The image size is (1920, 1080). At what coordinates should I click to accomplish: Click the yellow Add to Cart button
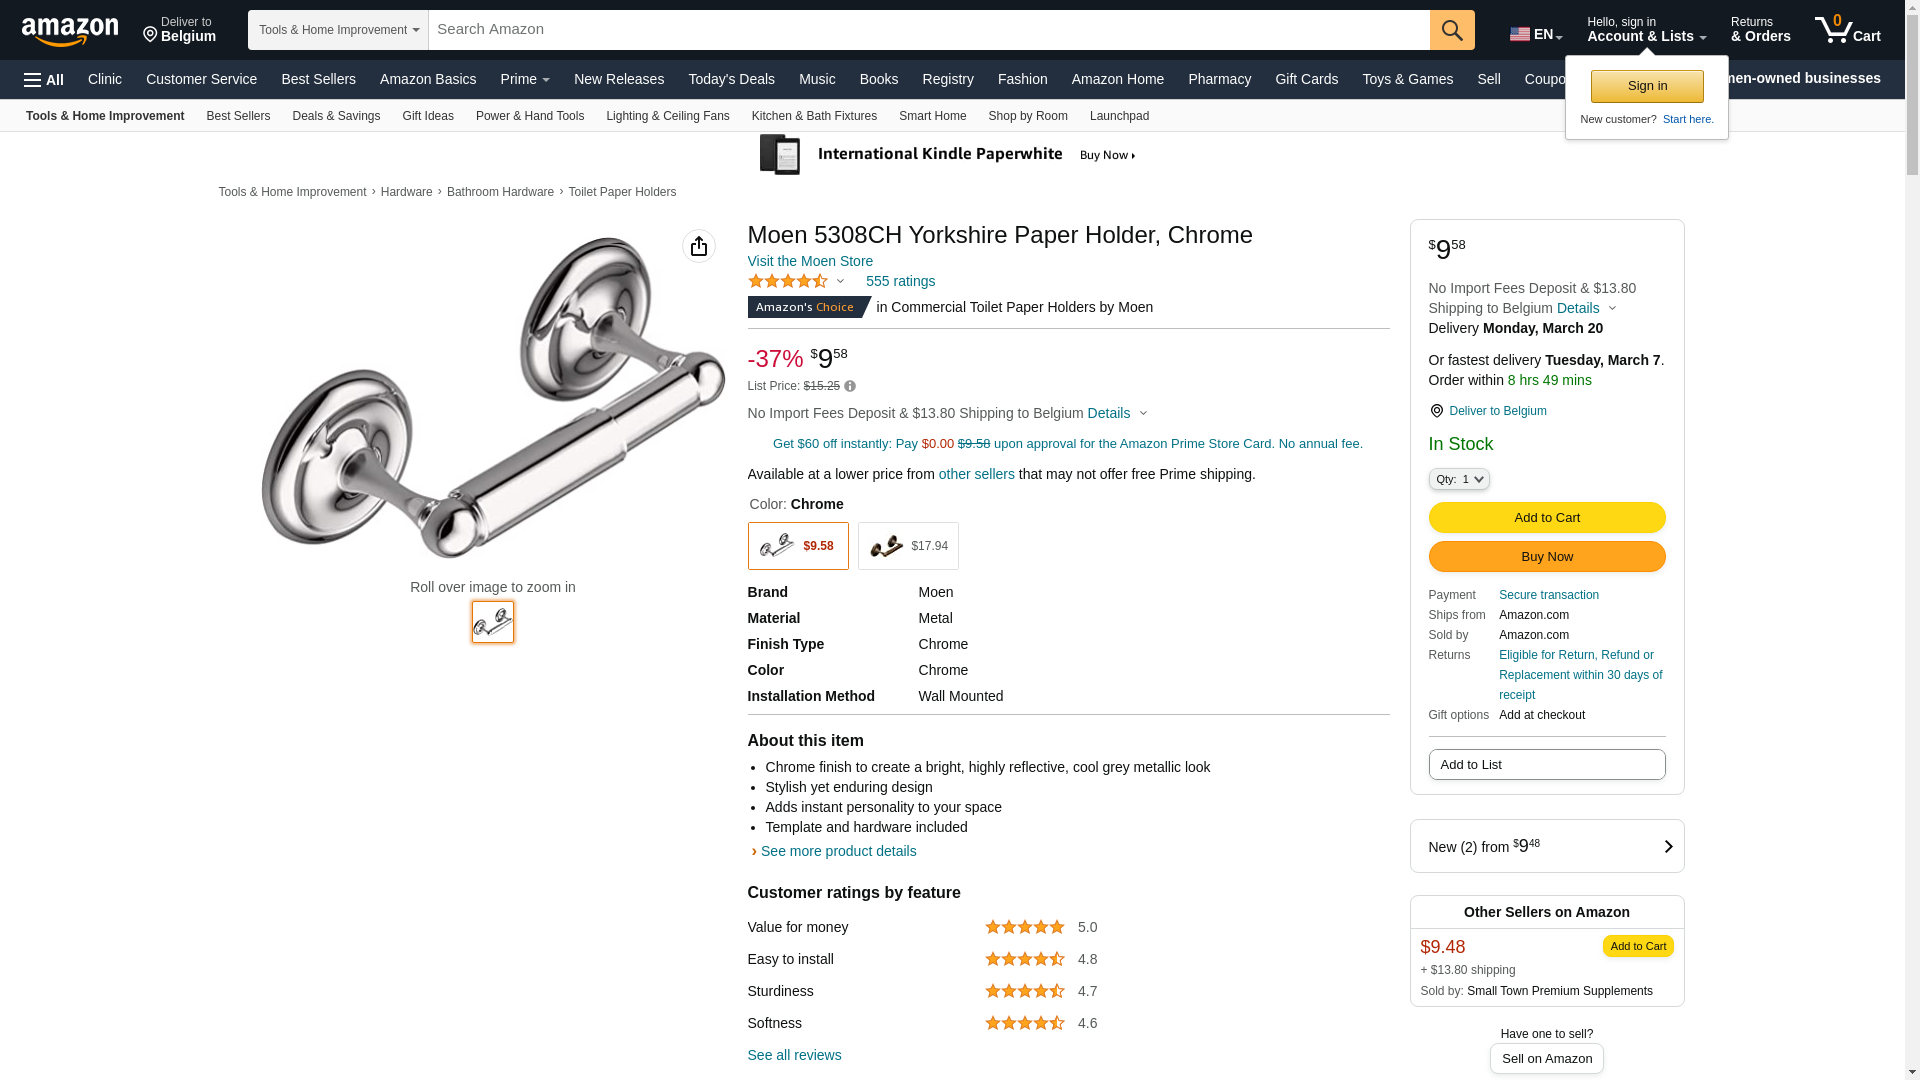[x=1546, y=518]
